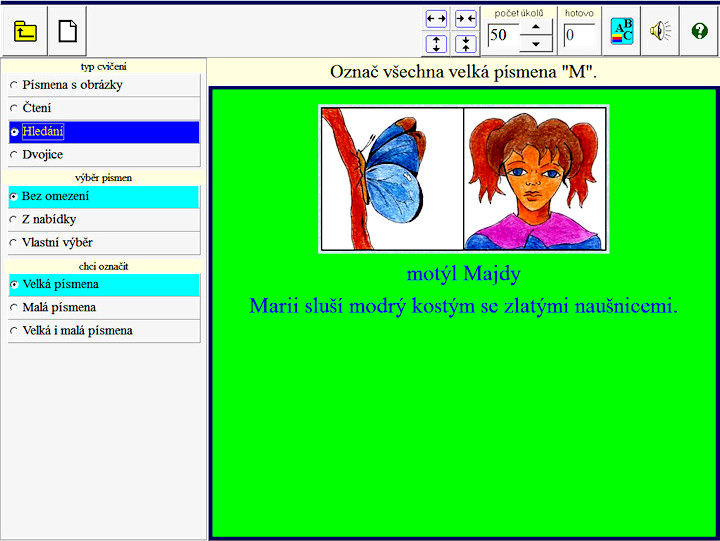
Task: Toggle the speaker sound icon
Action: coord(660,31)
